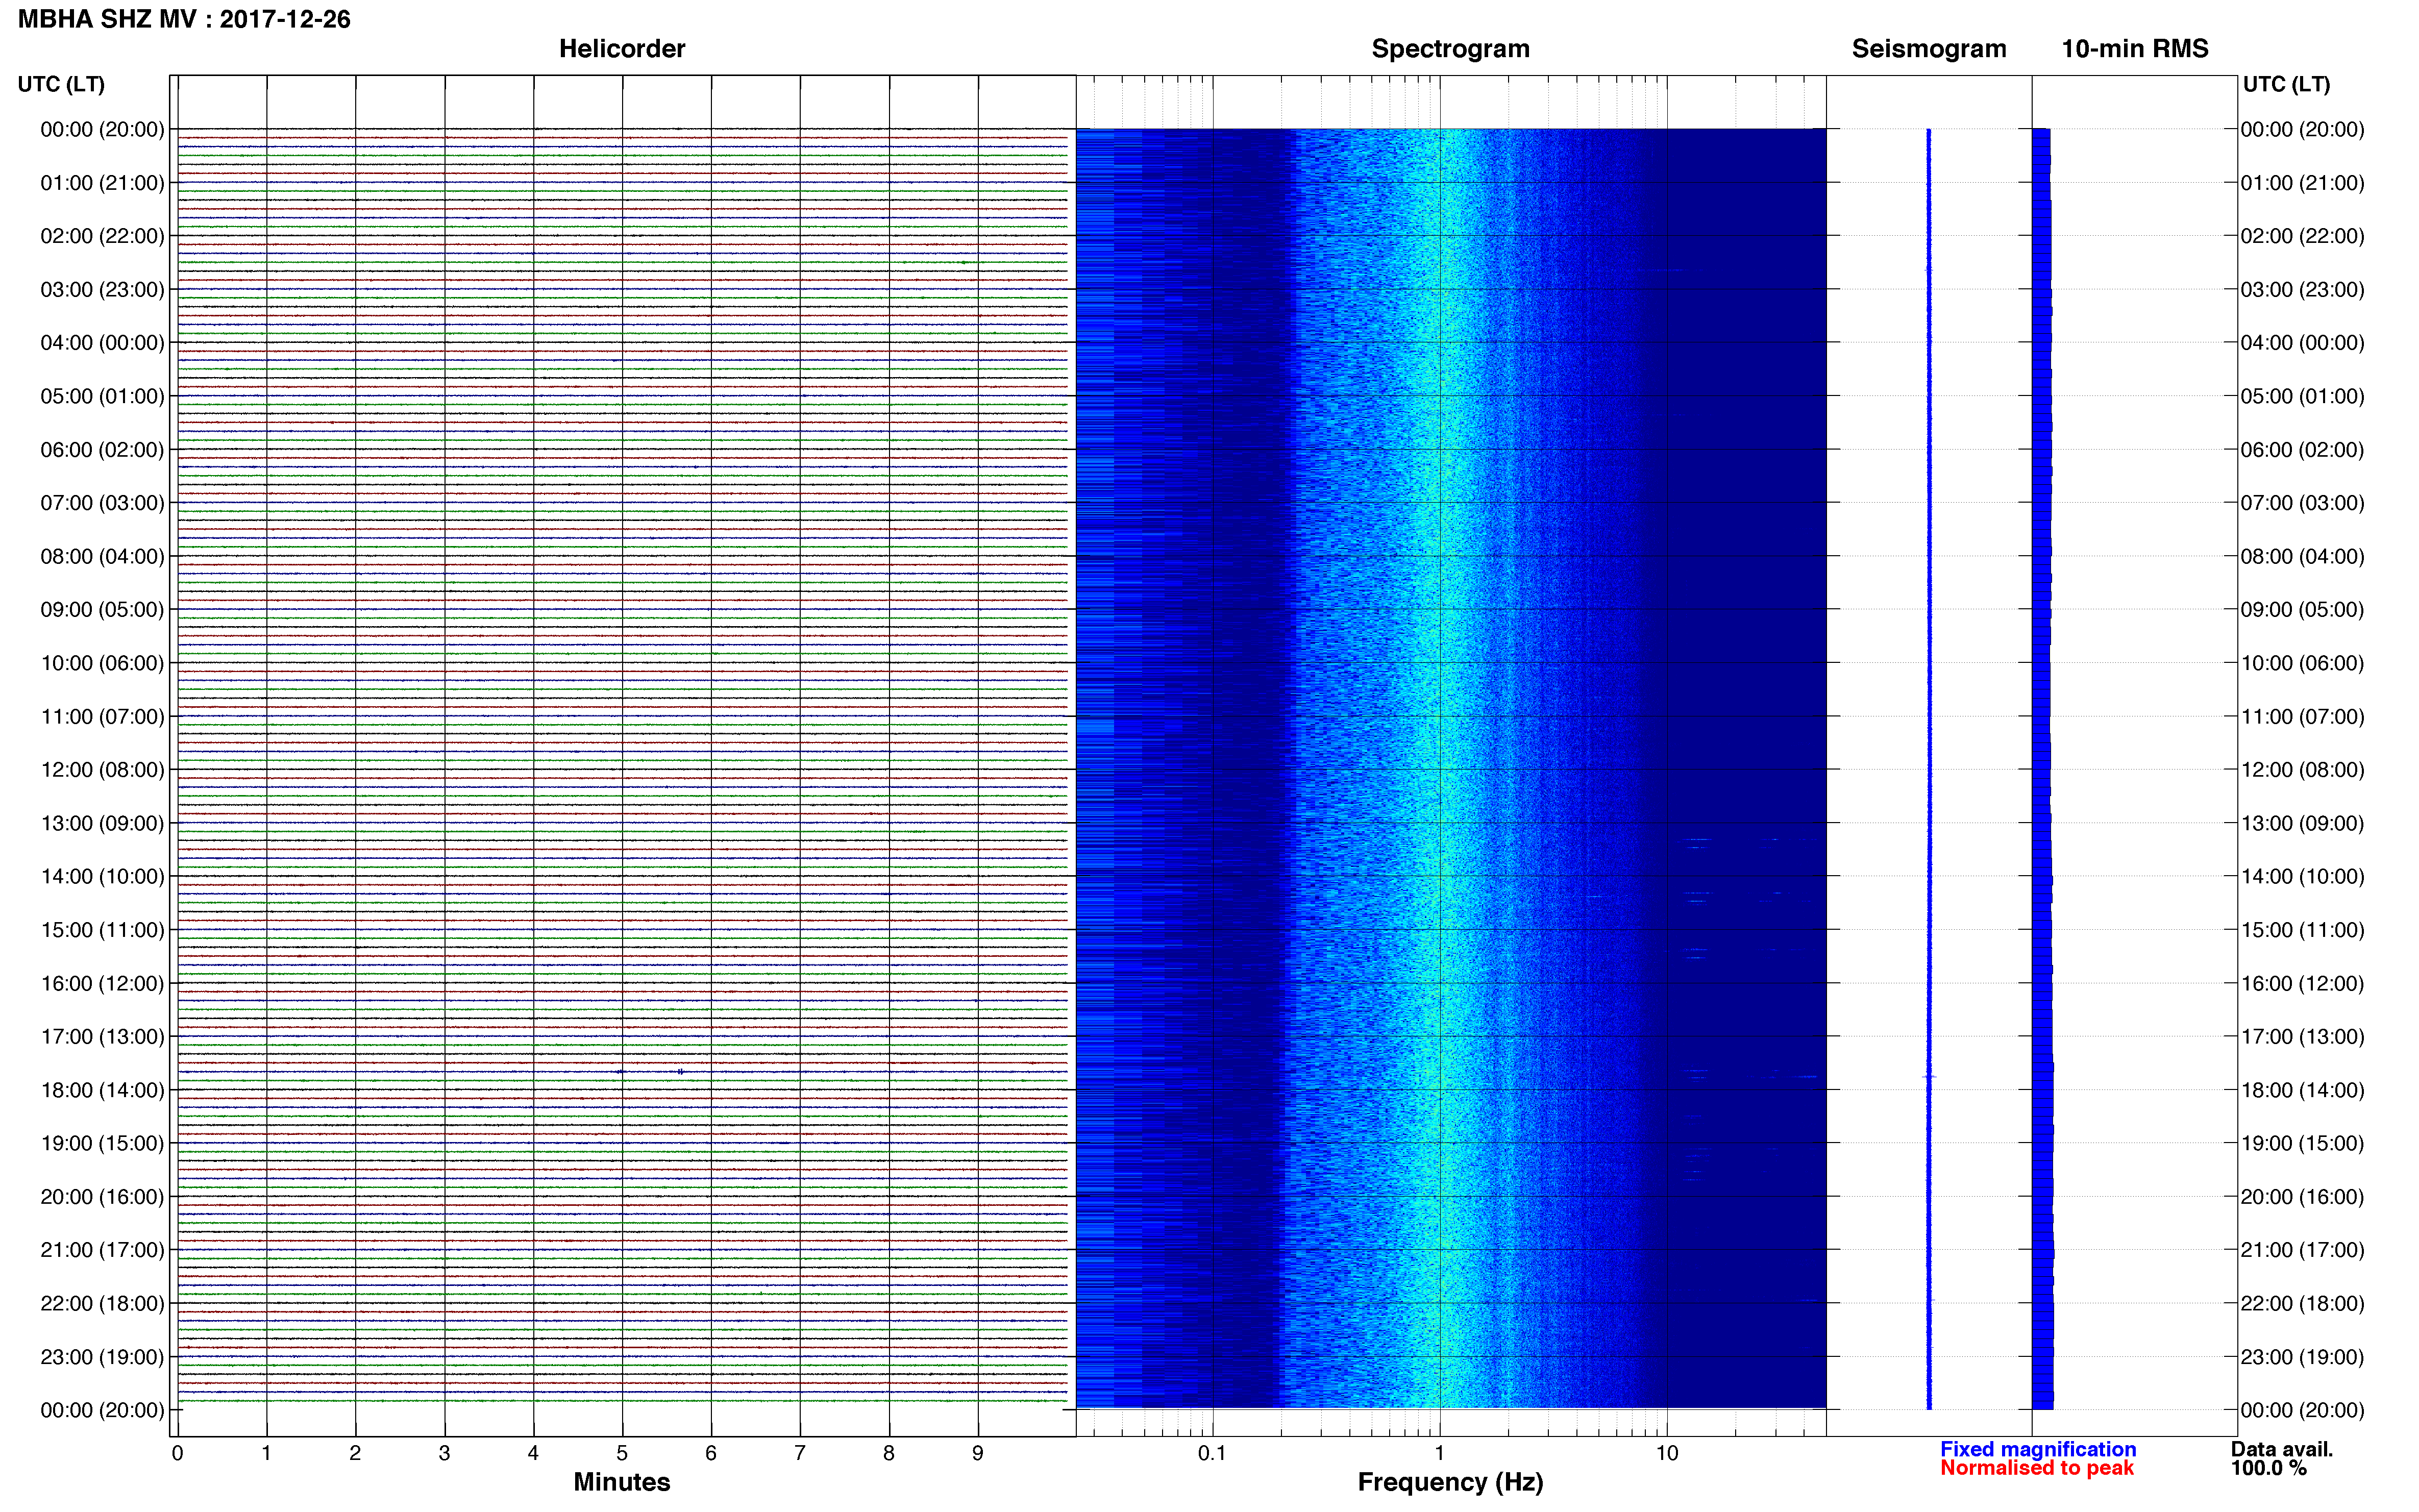Screen dimensions: 2419x1512
Task: Click "13:00 (09:00)" on the RMS-side time axis
Action: (2302, 823)
